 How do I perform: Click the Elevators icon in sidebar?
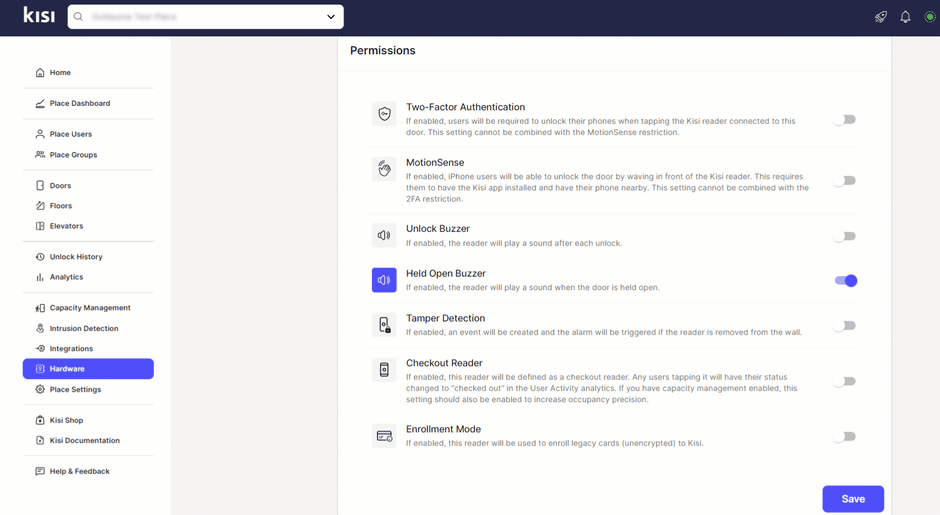point(40,226)
